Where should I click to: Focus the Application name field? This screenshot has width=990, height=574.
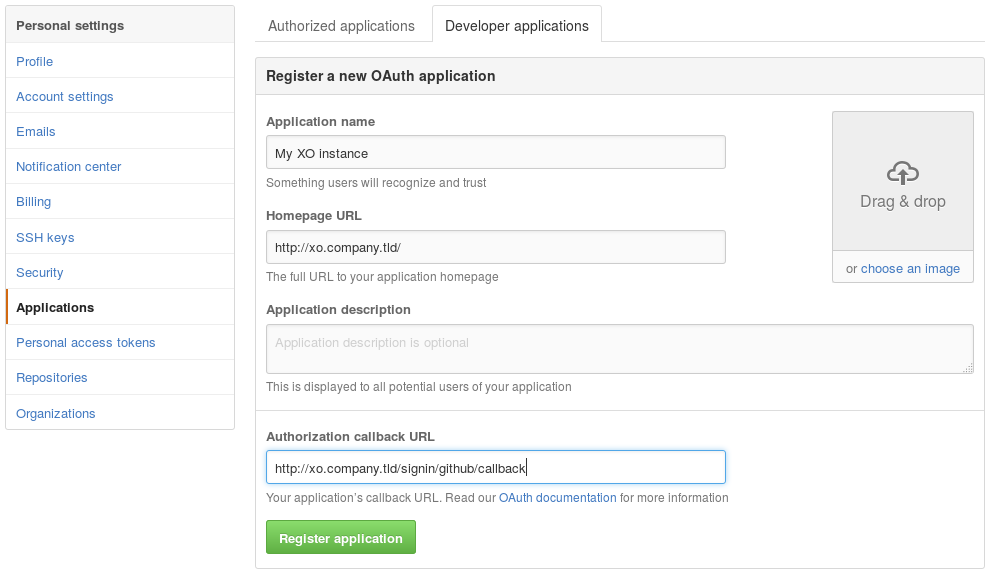click(496, 152)
